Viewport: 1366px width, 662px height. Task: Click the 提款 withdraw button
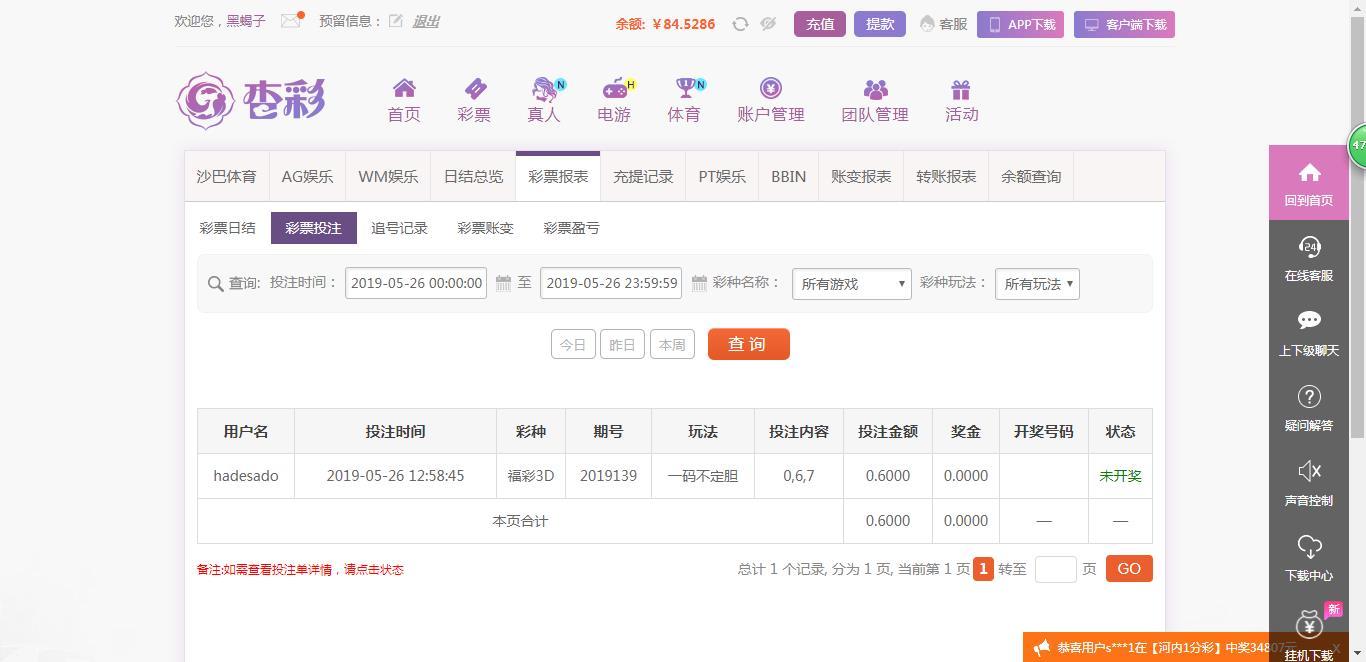tap(880, 24)
